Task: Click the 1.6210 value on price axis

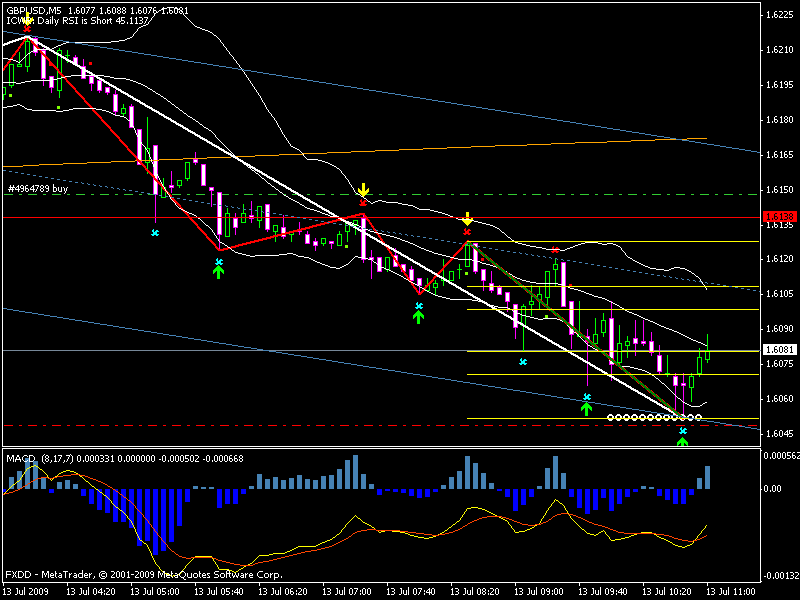Action: pyautogui.click(x=780, y=50)
